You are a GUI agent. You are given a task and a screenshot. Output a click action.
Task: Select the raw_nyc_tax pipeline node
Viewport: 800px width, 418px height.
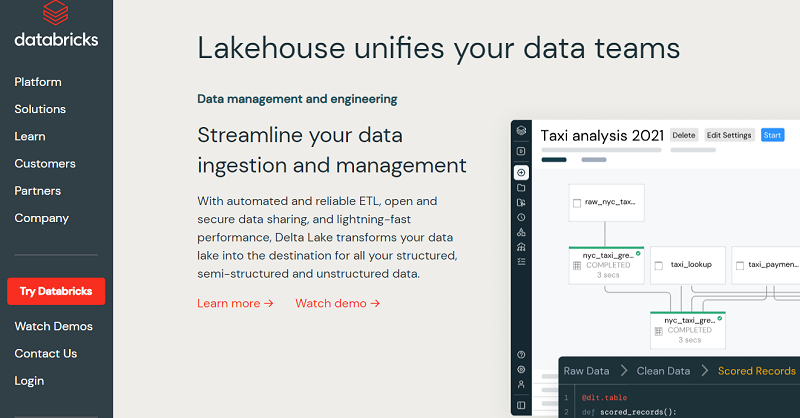[607, 203]
